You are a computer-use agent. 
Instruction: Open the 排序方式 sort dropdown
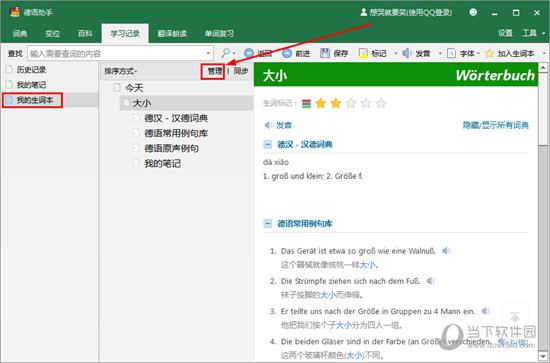pos(120,71)
